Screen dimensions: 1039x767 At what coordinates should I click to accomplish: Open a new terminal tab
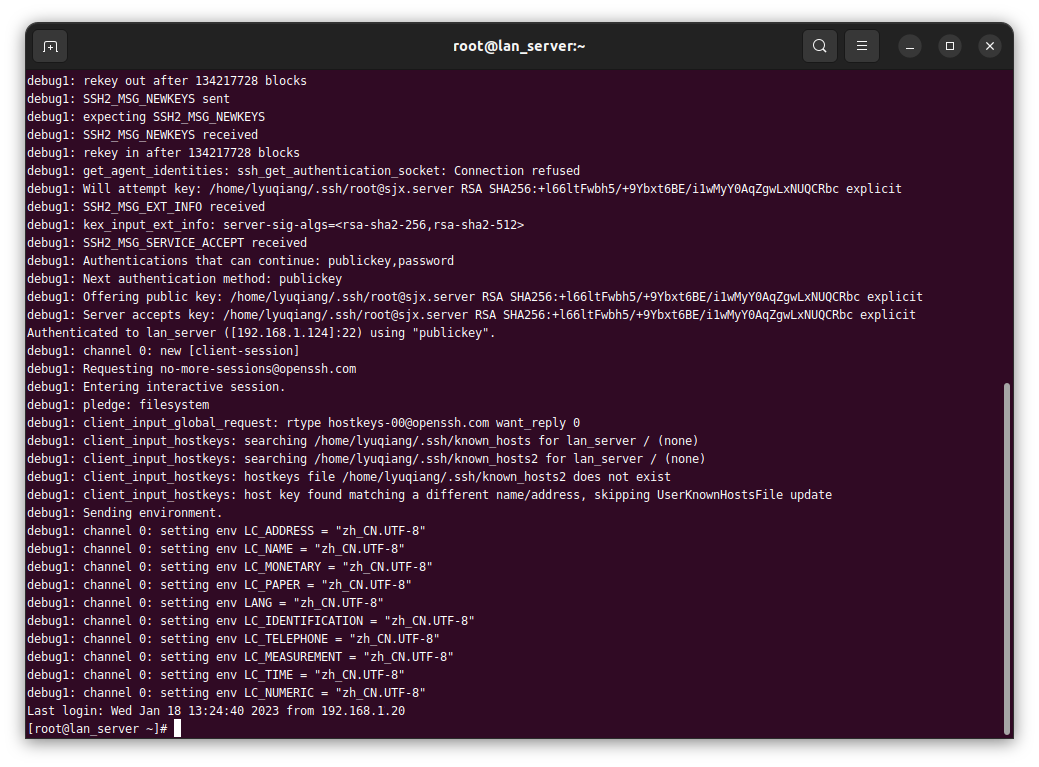pos(50,46)
